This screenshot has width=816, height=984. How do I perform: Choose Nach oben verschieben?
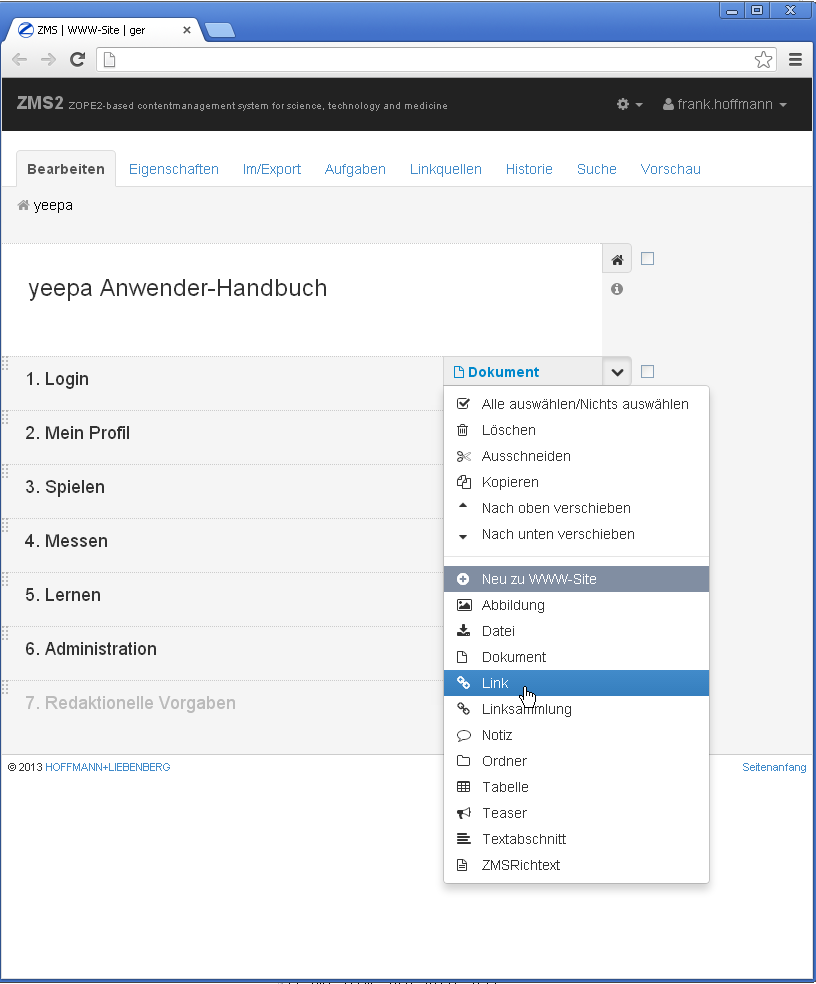pyautogui.click(x=576, y=508)
